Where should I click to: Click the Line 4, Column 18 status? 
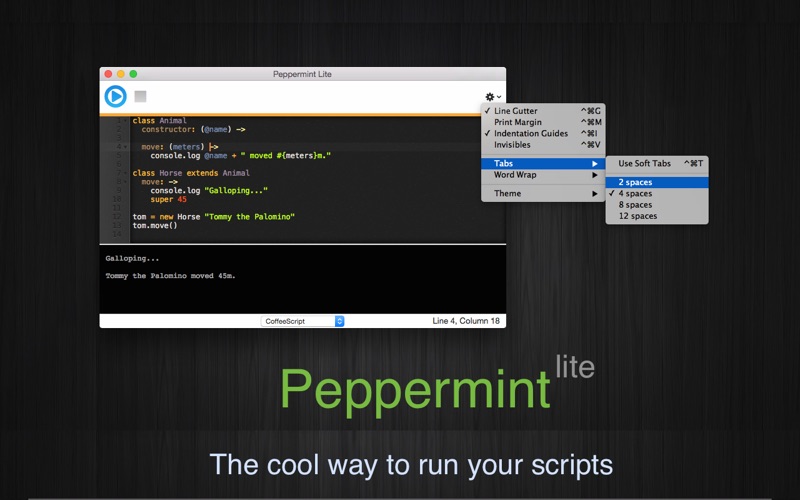(x=466, y=321)
